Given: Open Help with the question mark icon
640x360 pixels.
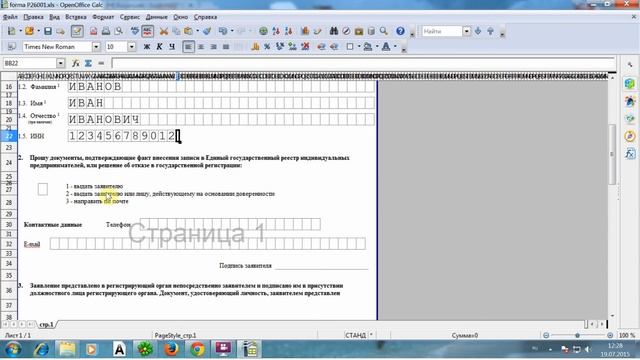Looking at the screenshot, I should 400,31.
